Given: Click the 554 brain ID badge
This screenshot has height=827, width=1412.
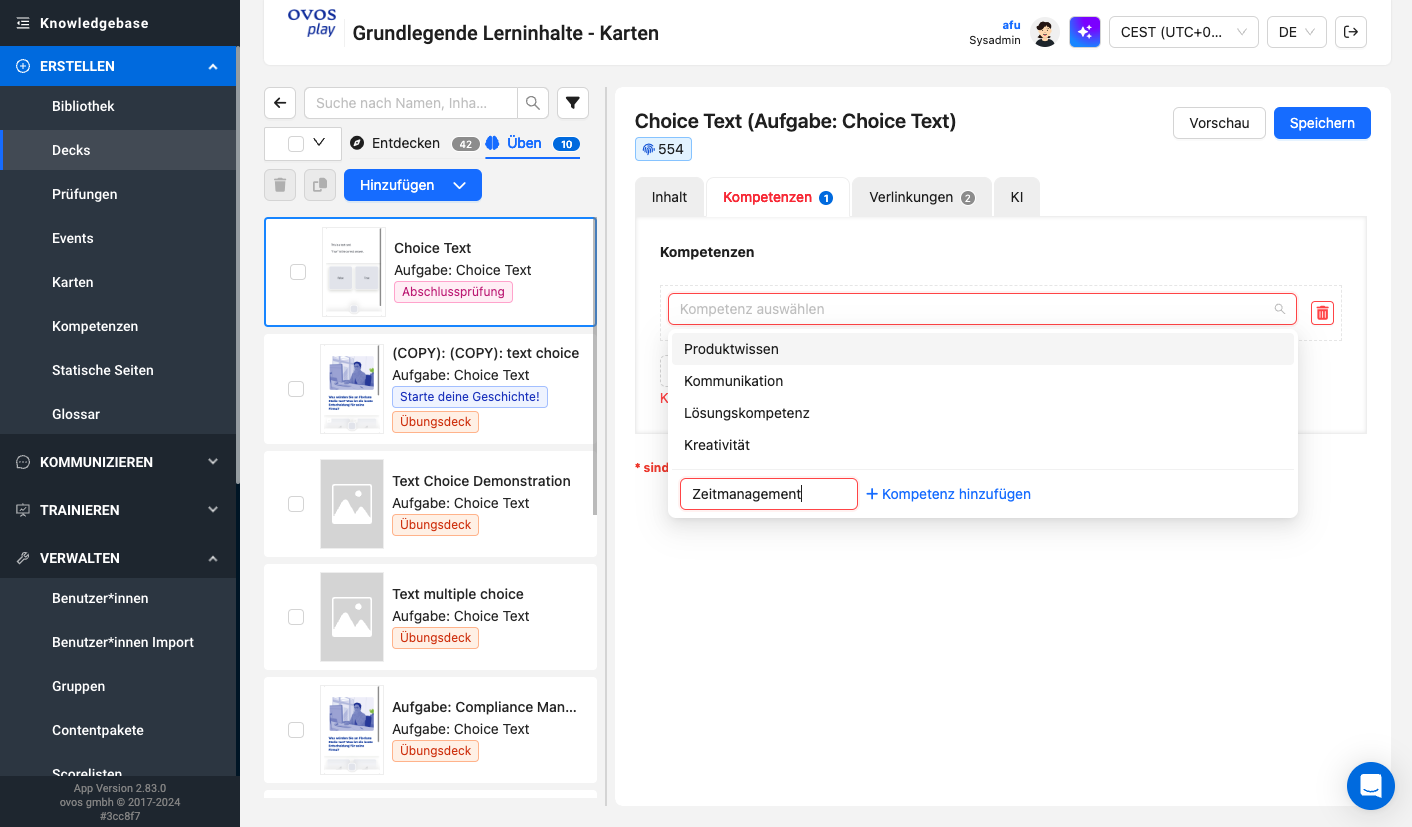Looking at the screenshot, I should coord(663,149).
